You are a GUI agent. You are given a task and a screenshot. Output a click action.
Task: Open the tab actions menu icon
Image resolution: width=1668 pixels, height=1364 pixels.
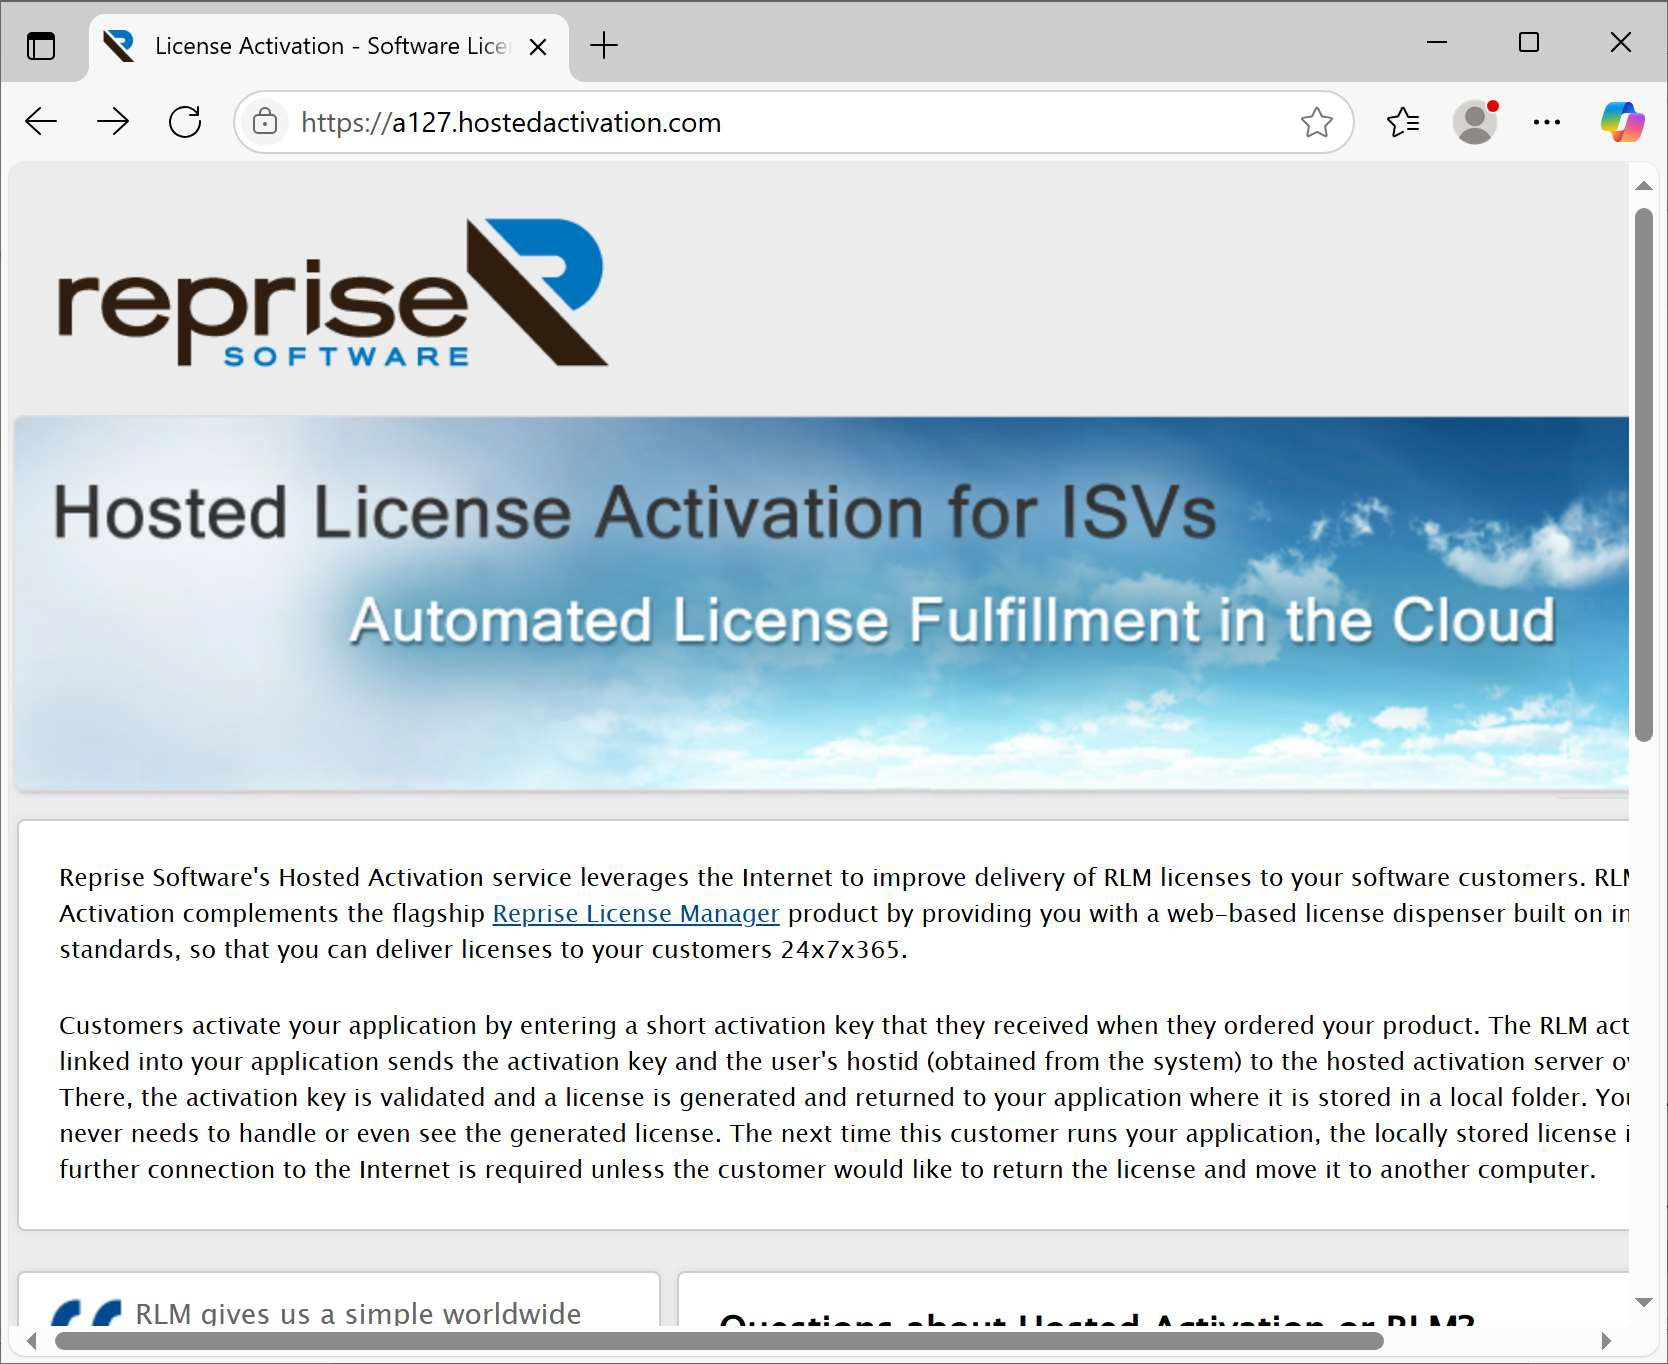point(41,46)
